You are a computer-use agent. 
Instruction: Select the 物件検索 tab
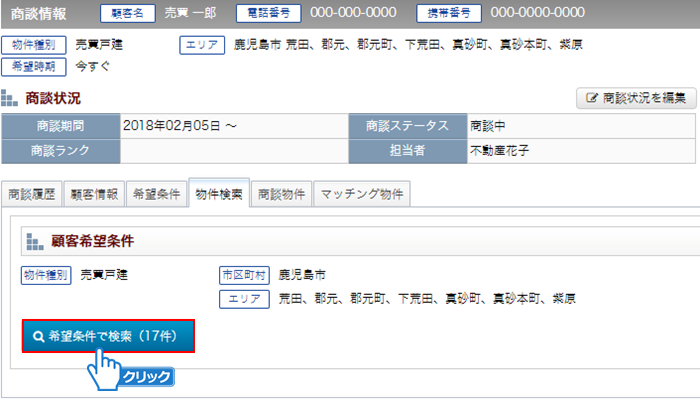218,194
